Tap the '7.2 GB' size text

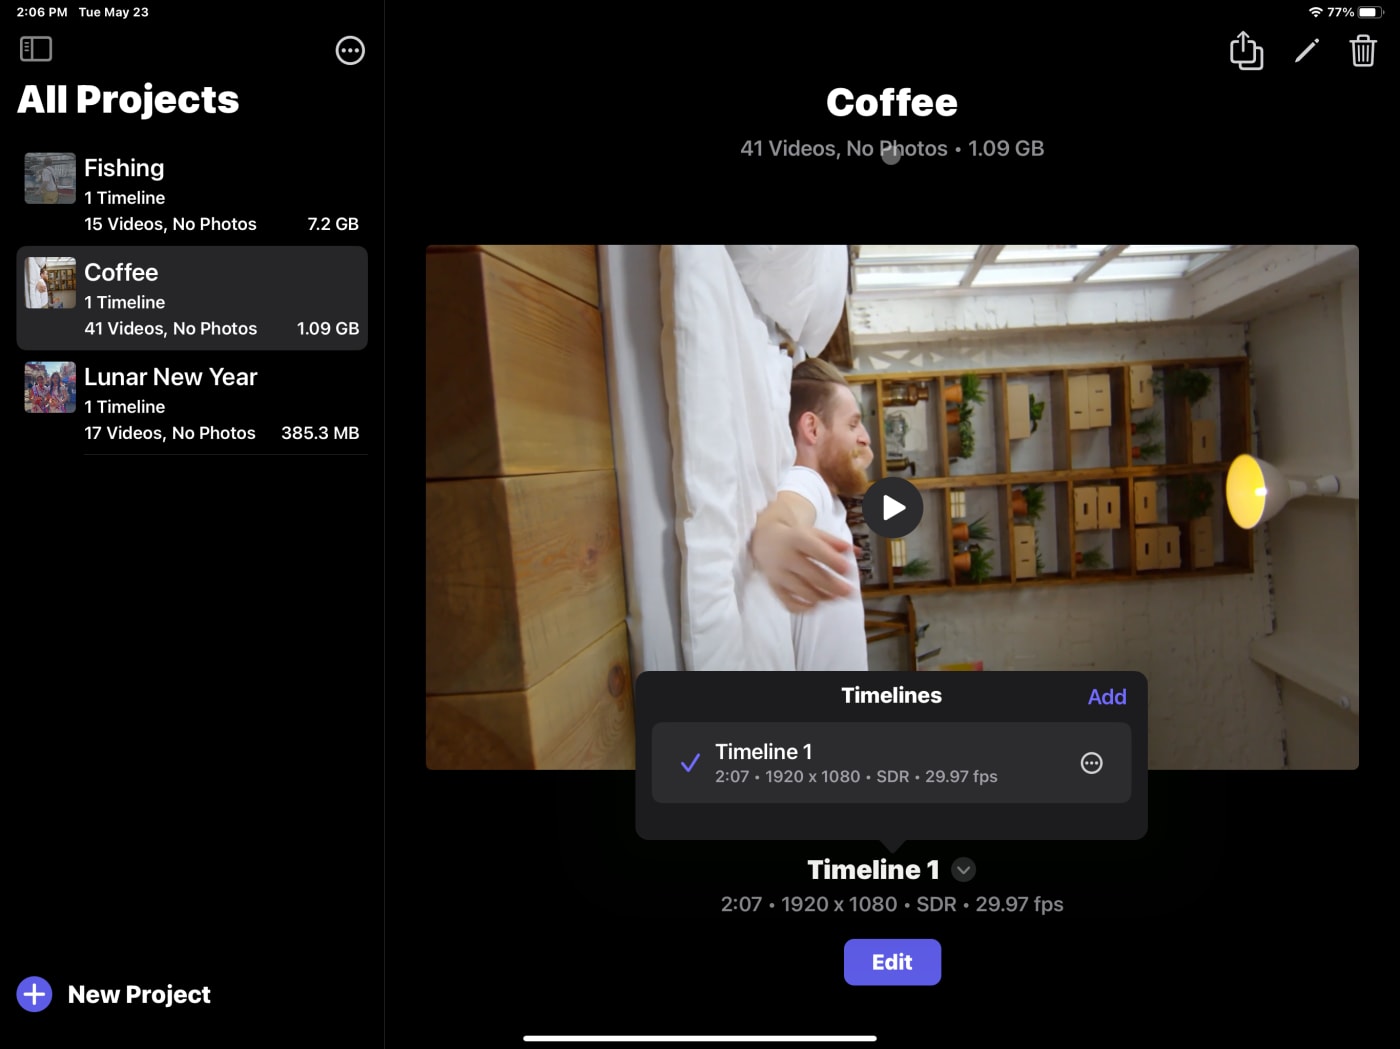point(333,224)
